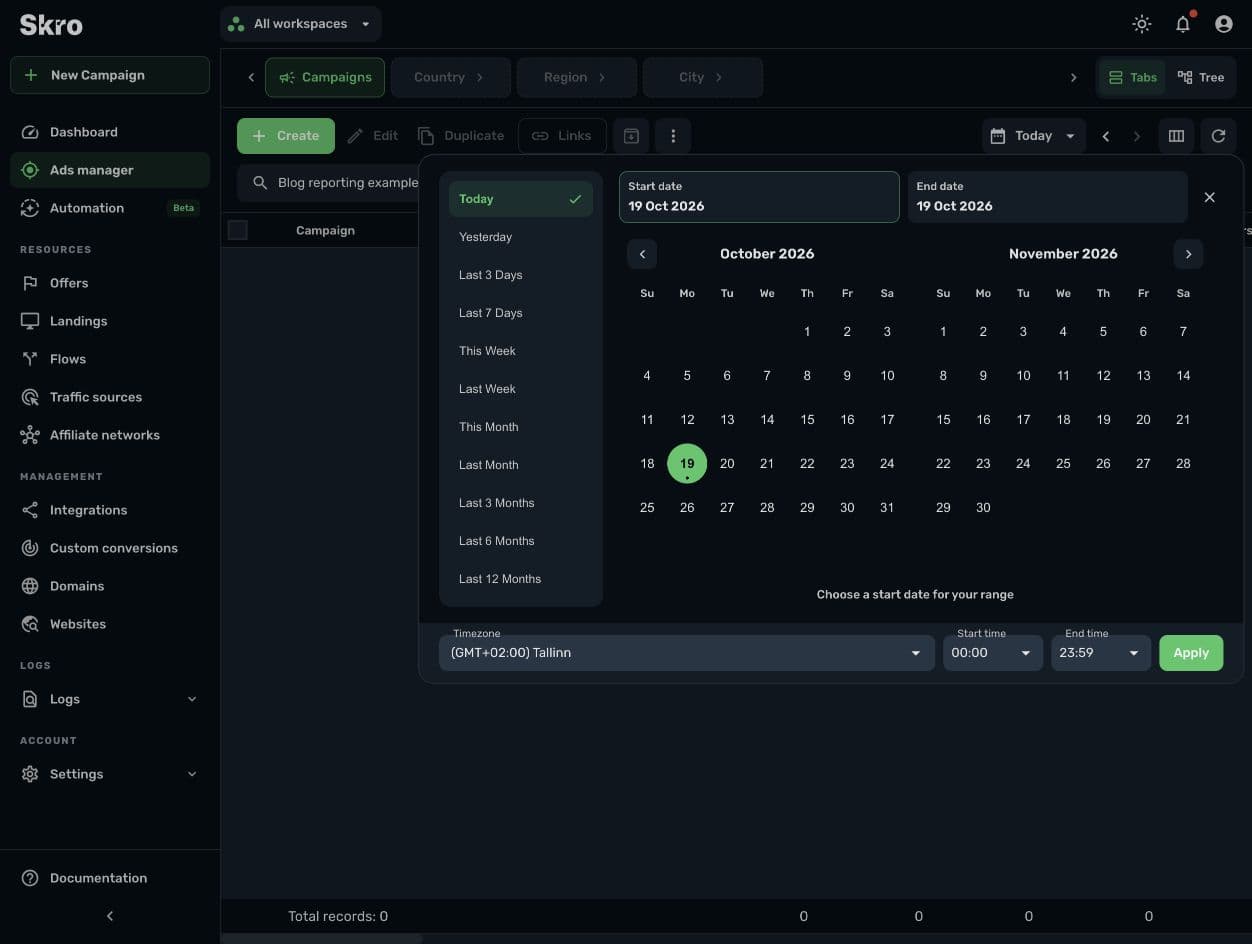Select October 19 in calendar
The height and width of the screenshot is (944, 1252).
pos(687,464)
